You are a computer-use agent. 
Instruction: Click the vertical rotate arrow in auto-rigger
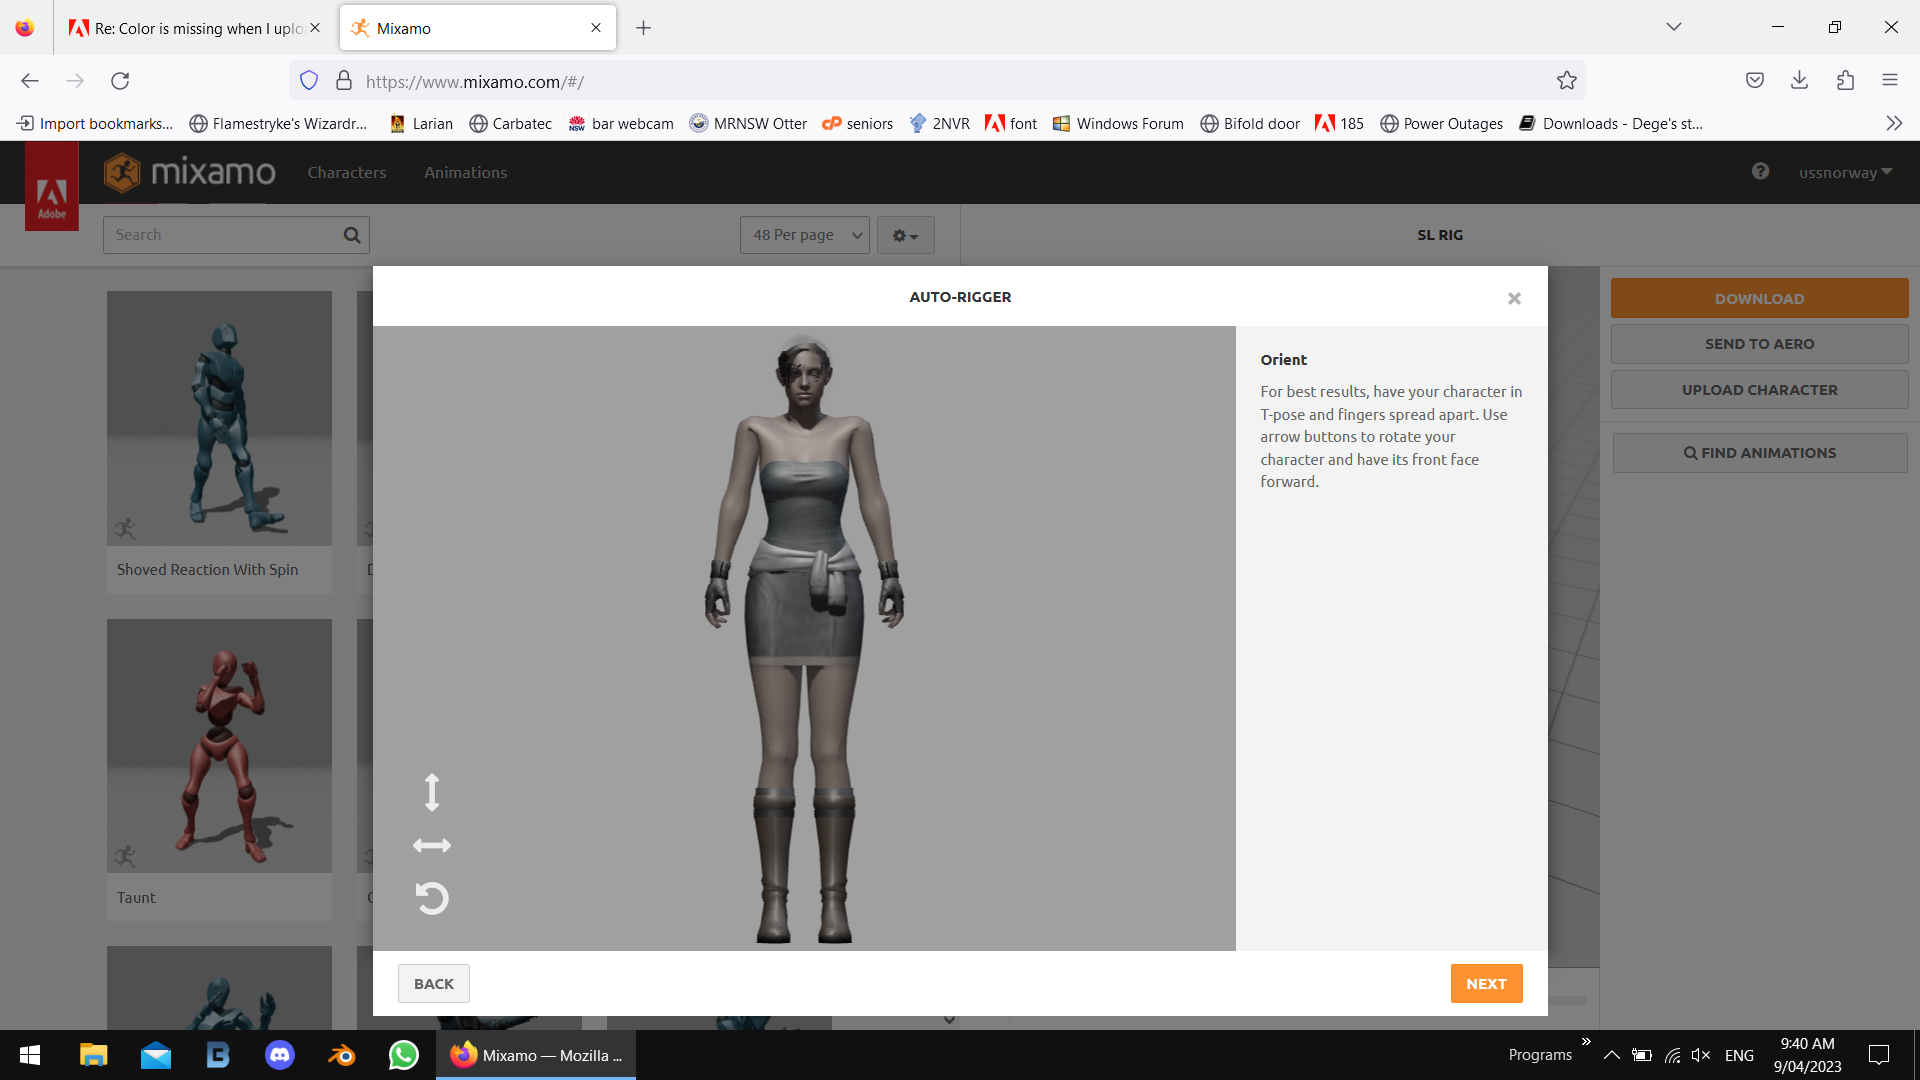pos(432,792)
